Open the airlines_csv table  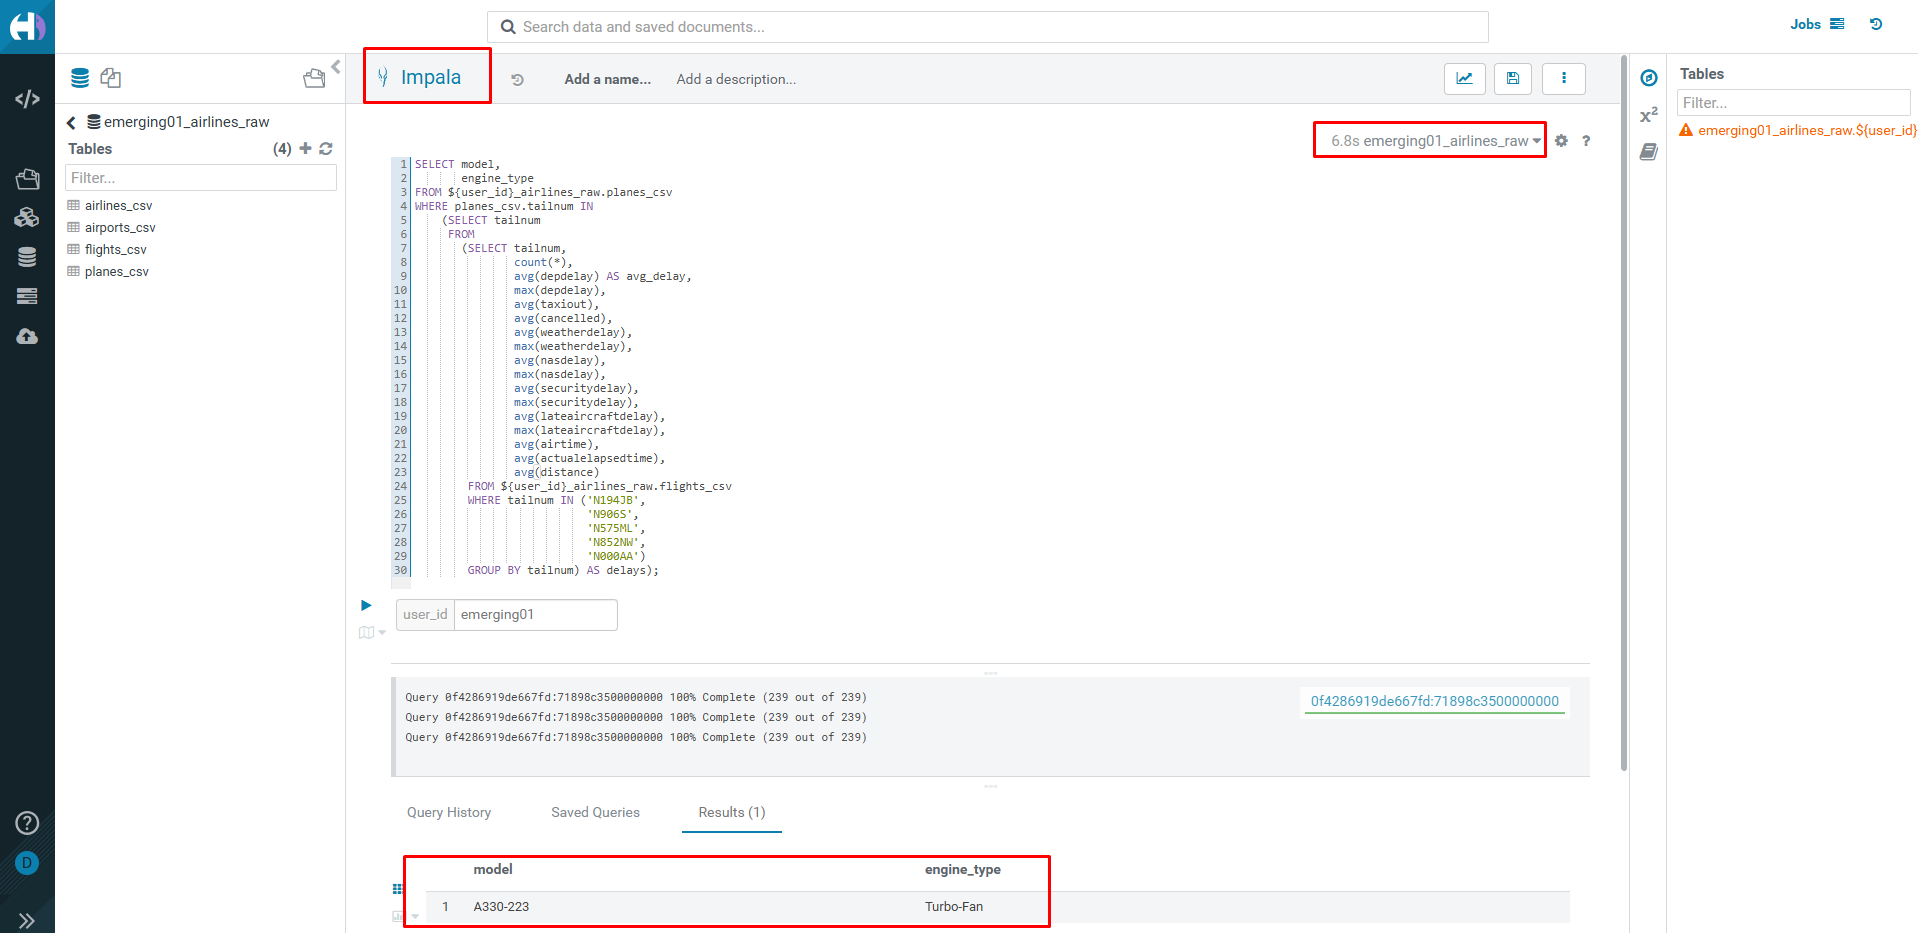118,205
